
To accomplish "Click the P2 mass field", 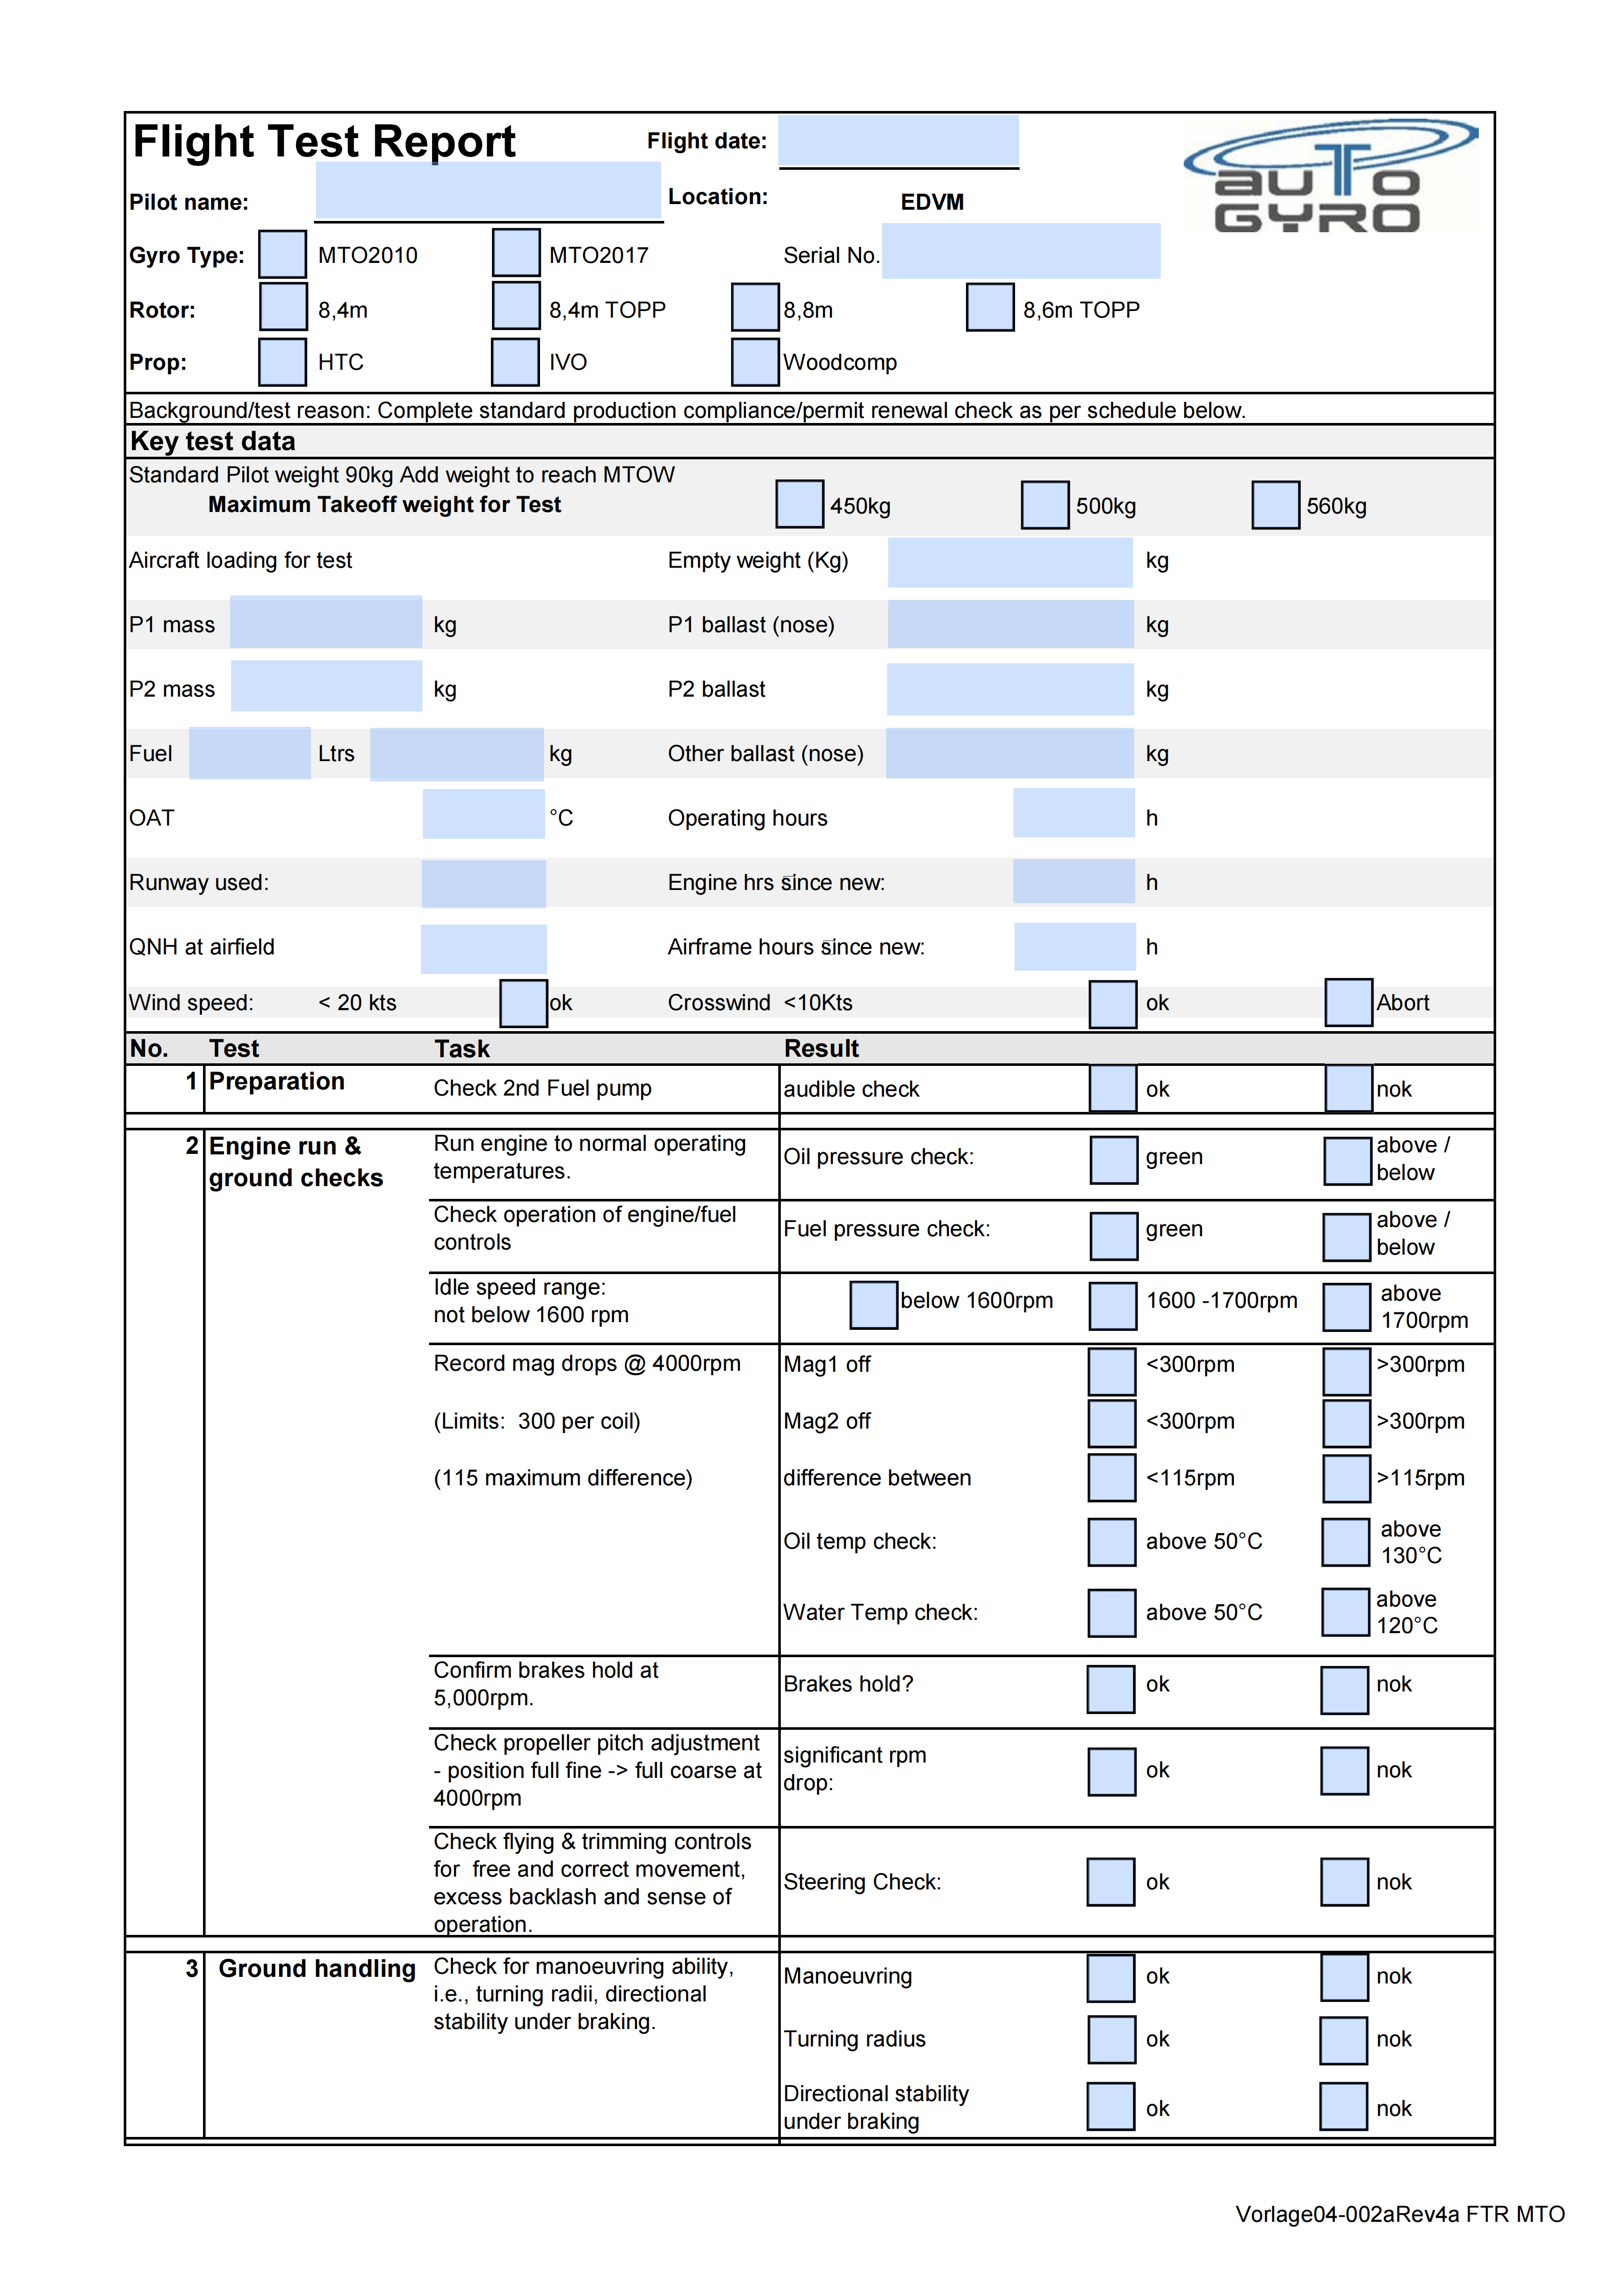I will (x=327, y=686).
